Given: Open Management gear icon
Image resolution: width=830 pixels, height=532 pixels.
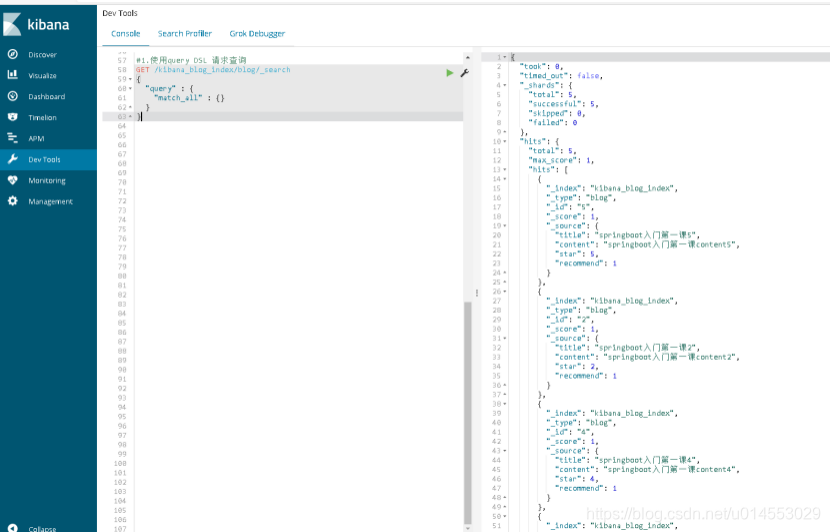Looking at the screenshot, I should pyautogui.click(x=13, y=201).
